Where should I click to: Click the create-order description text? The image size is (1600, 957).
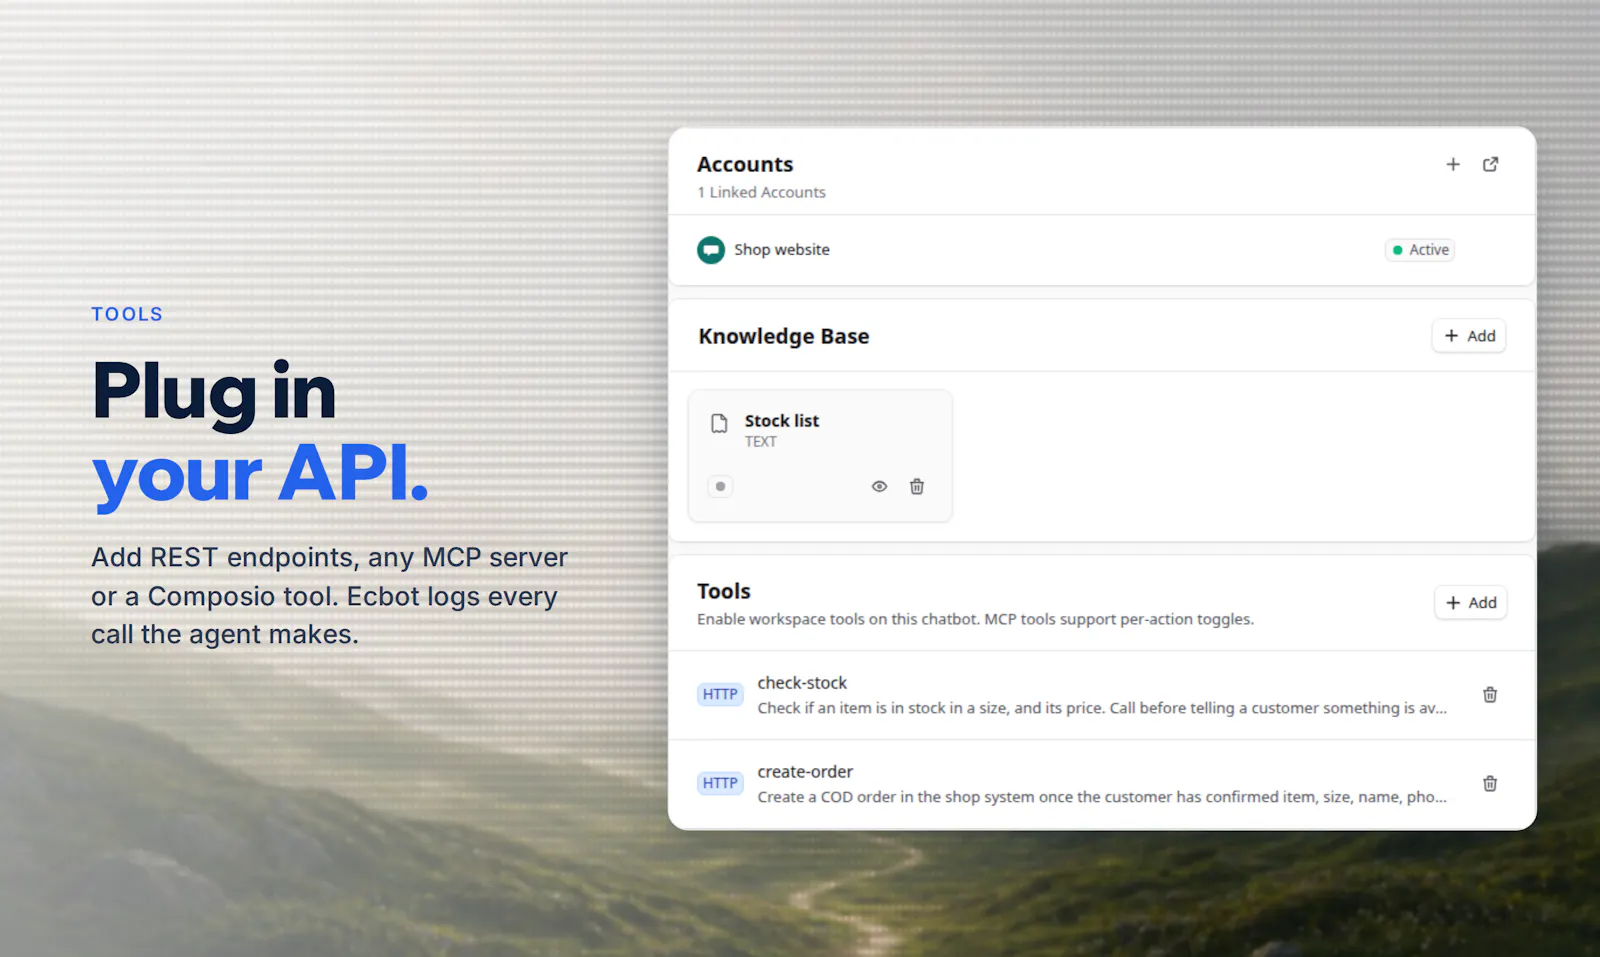[1102, 797]
